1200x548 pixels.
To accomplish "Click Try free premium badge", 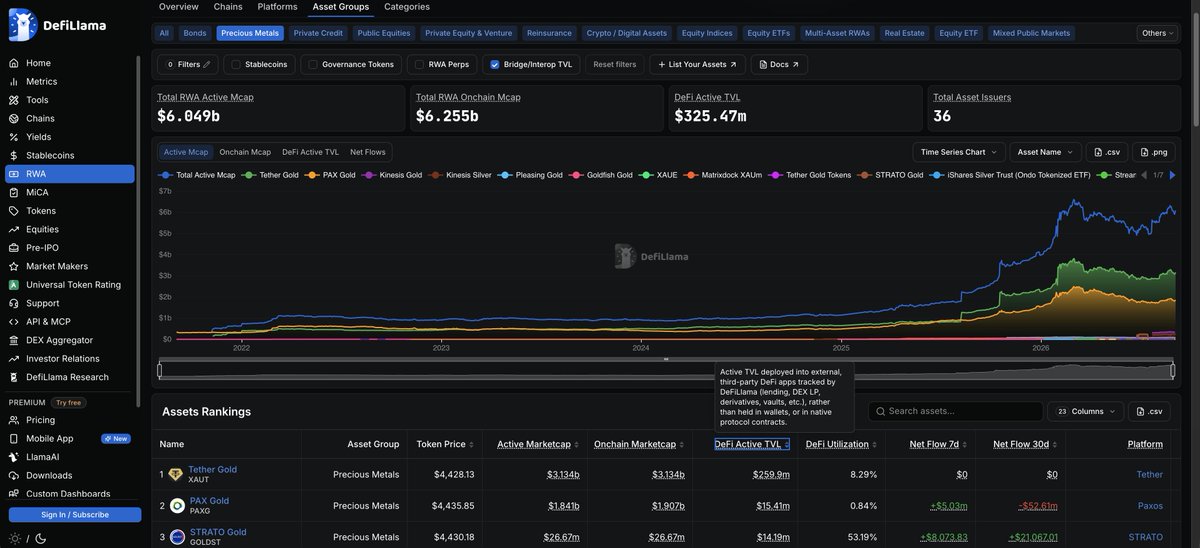I will (x=67, y=402).
